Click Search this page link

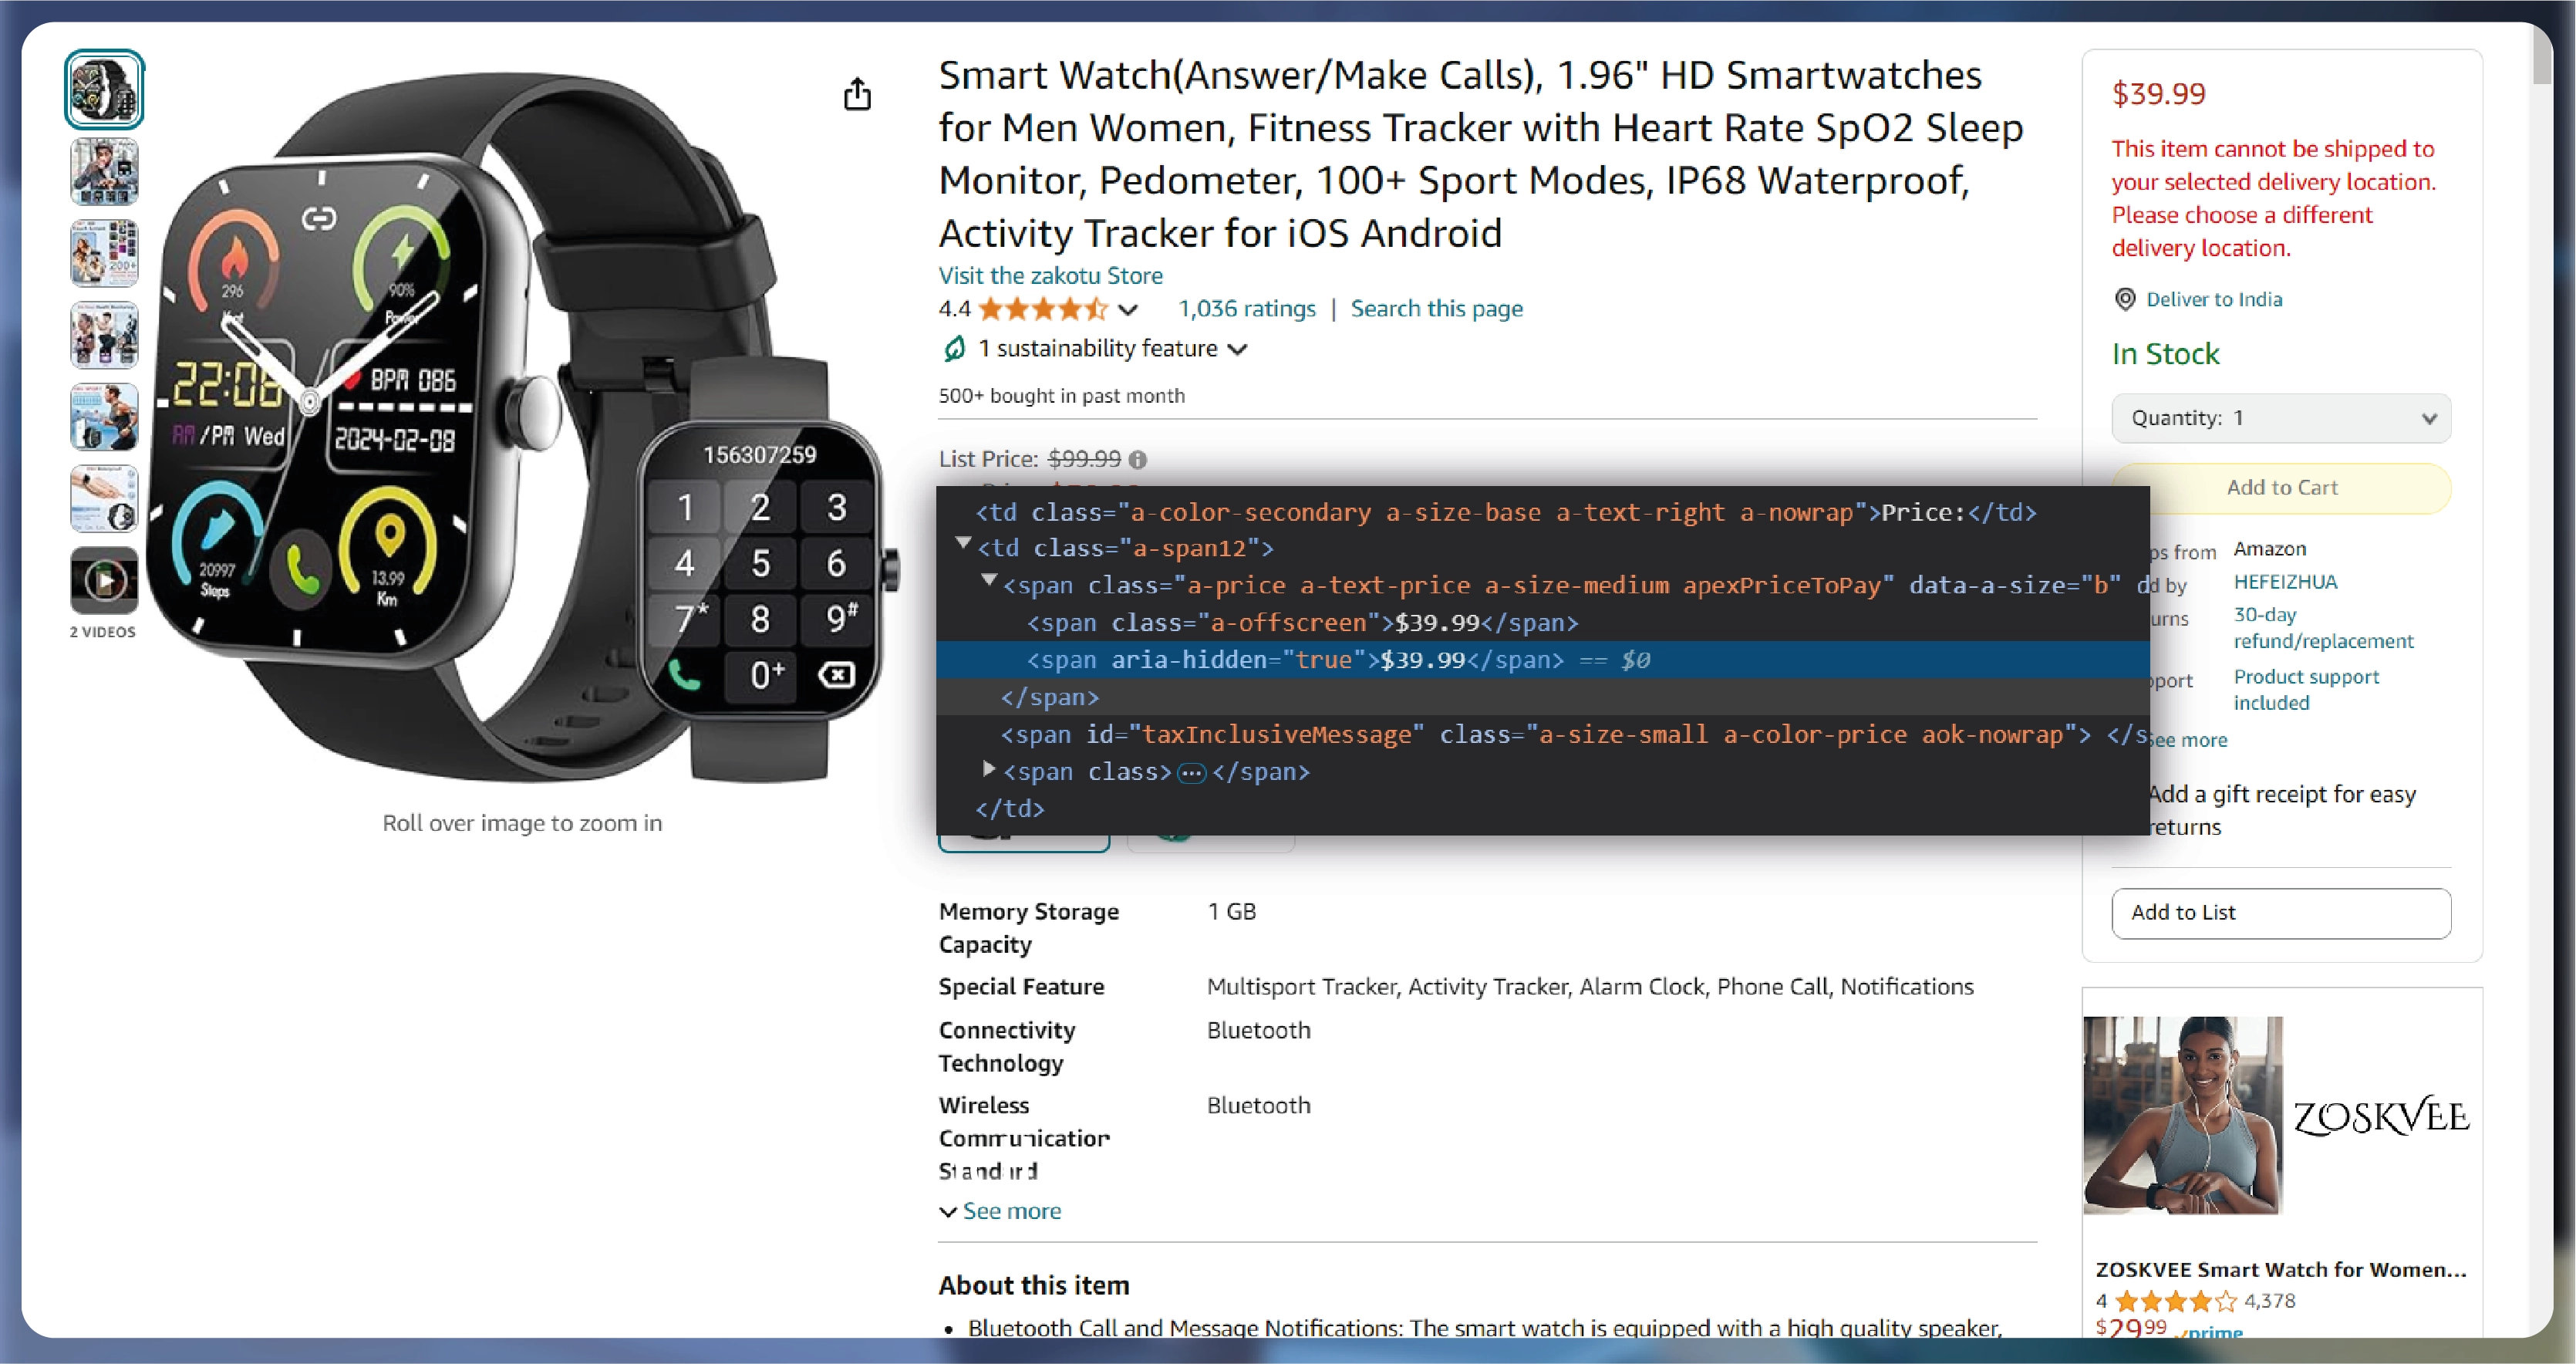(1436, 308)
